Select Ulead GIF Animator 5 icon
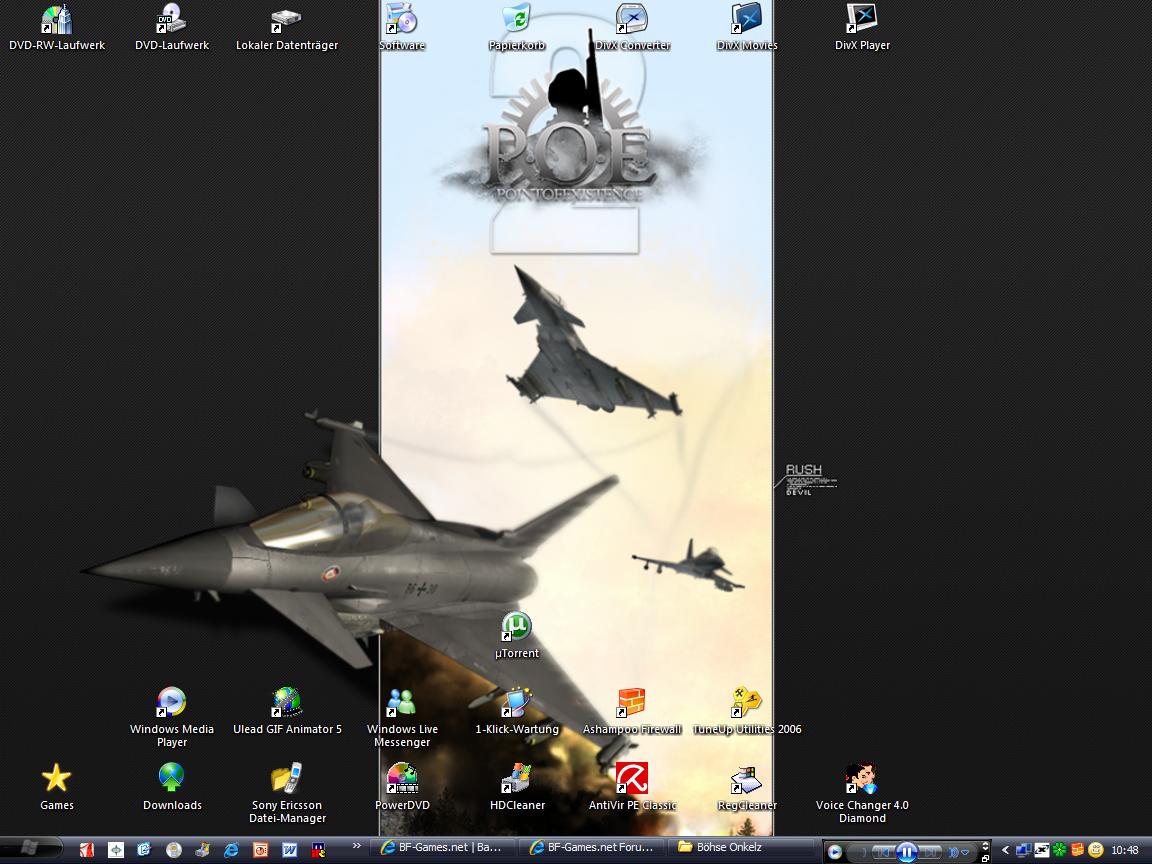 287,712
